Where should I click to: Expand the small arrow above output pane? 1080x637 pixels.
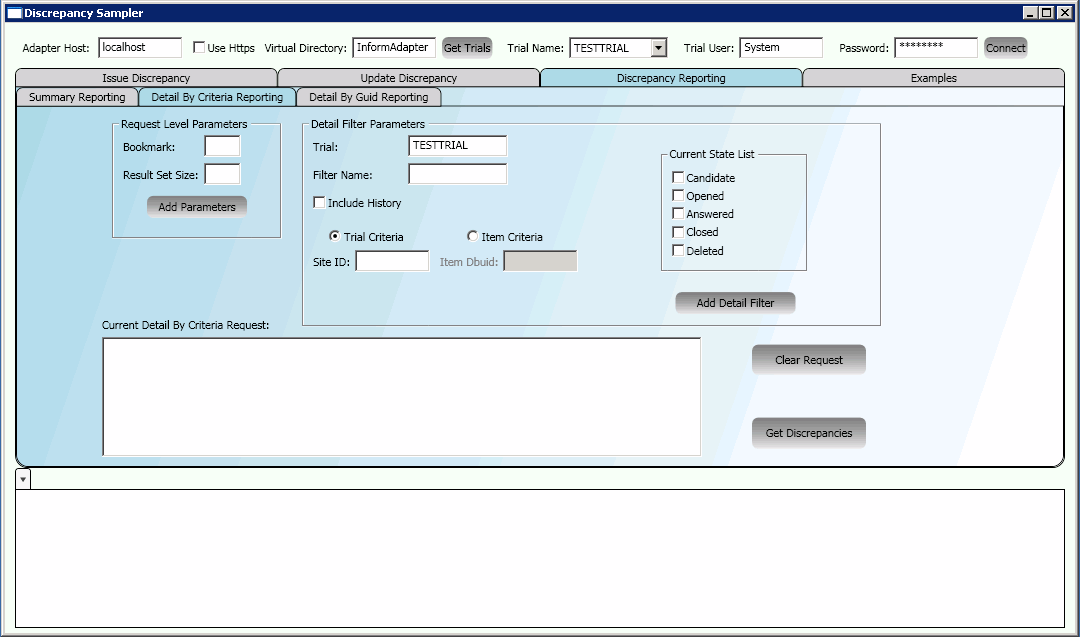pos(23,479)
